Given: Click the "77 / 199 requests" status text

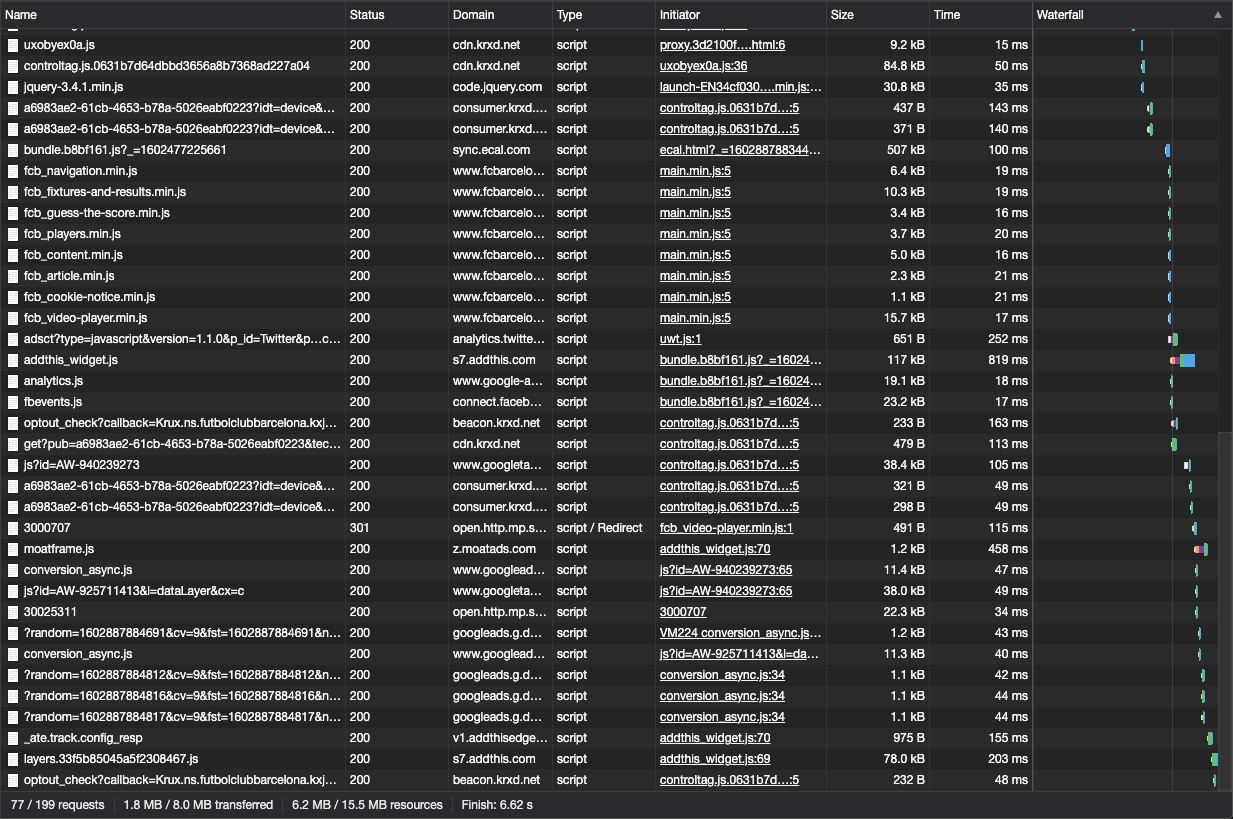Looking at the screenshot, I should 57,805.
